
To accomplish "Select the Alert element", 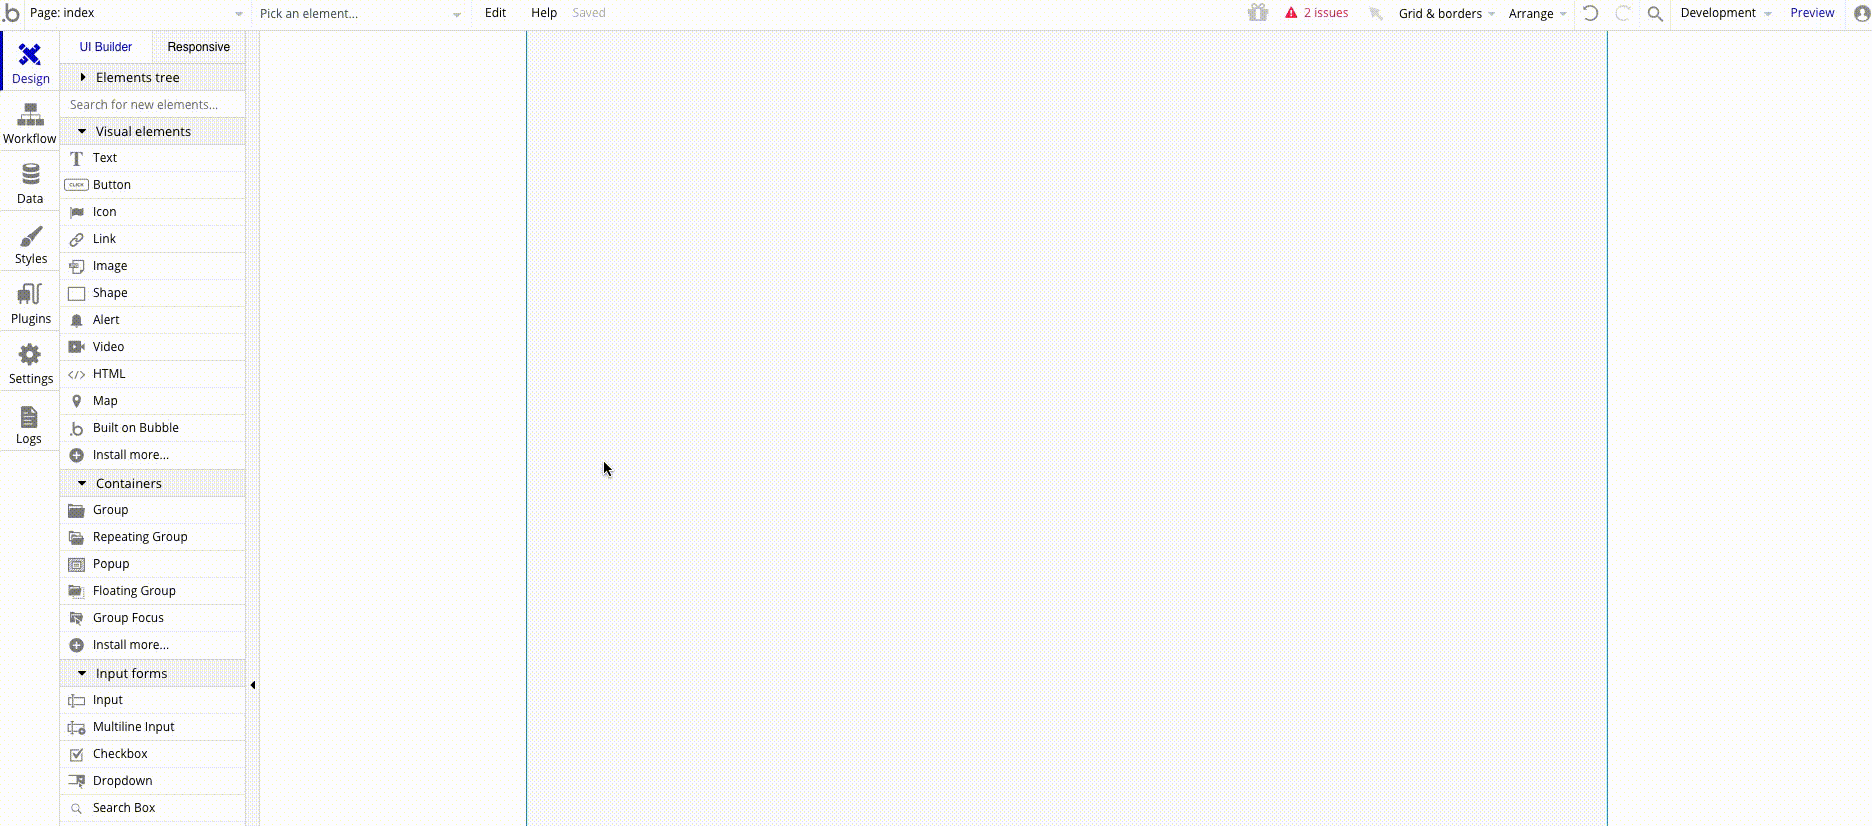I will [153, 320].
